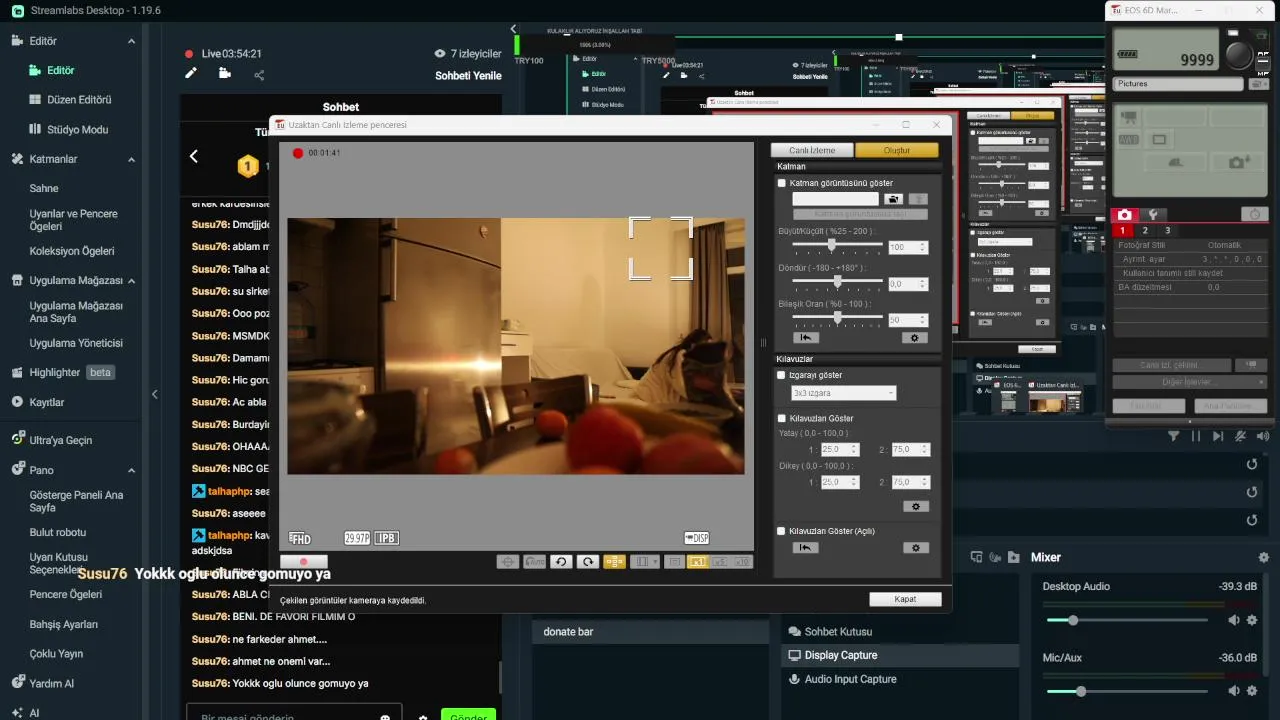Viewport: 1280px width, 720px height.
Task: Open the red camera shooting tab in EOS window
Action: pyautogui.click(x=1125, y=214)
